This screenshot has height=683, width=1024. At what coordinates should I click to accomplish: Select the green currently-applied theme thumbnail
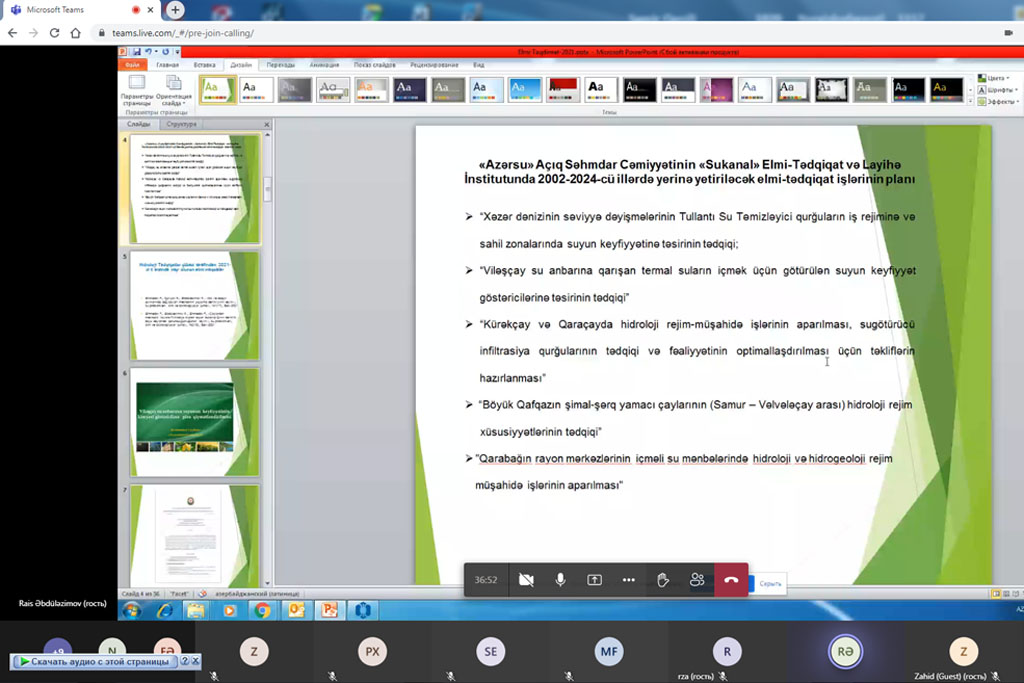tap(217, 89)
